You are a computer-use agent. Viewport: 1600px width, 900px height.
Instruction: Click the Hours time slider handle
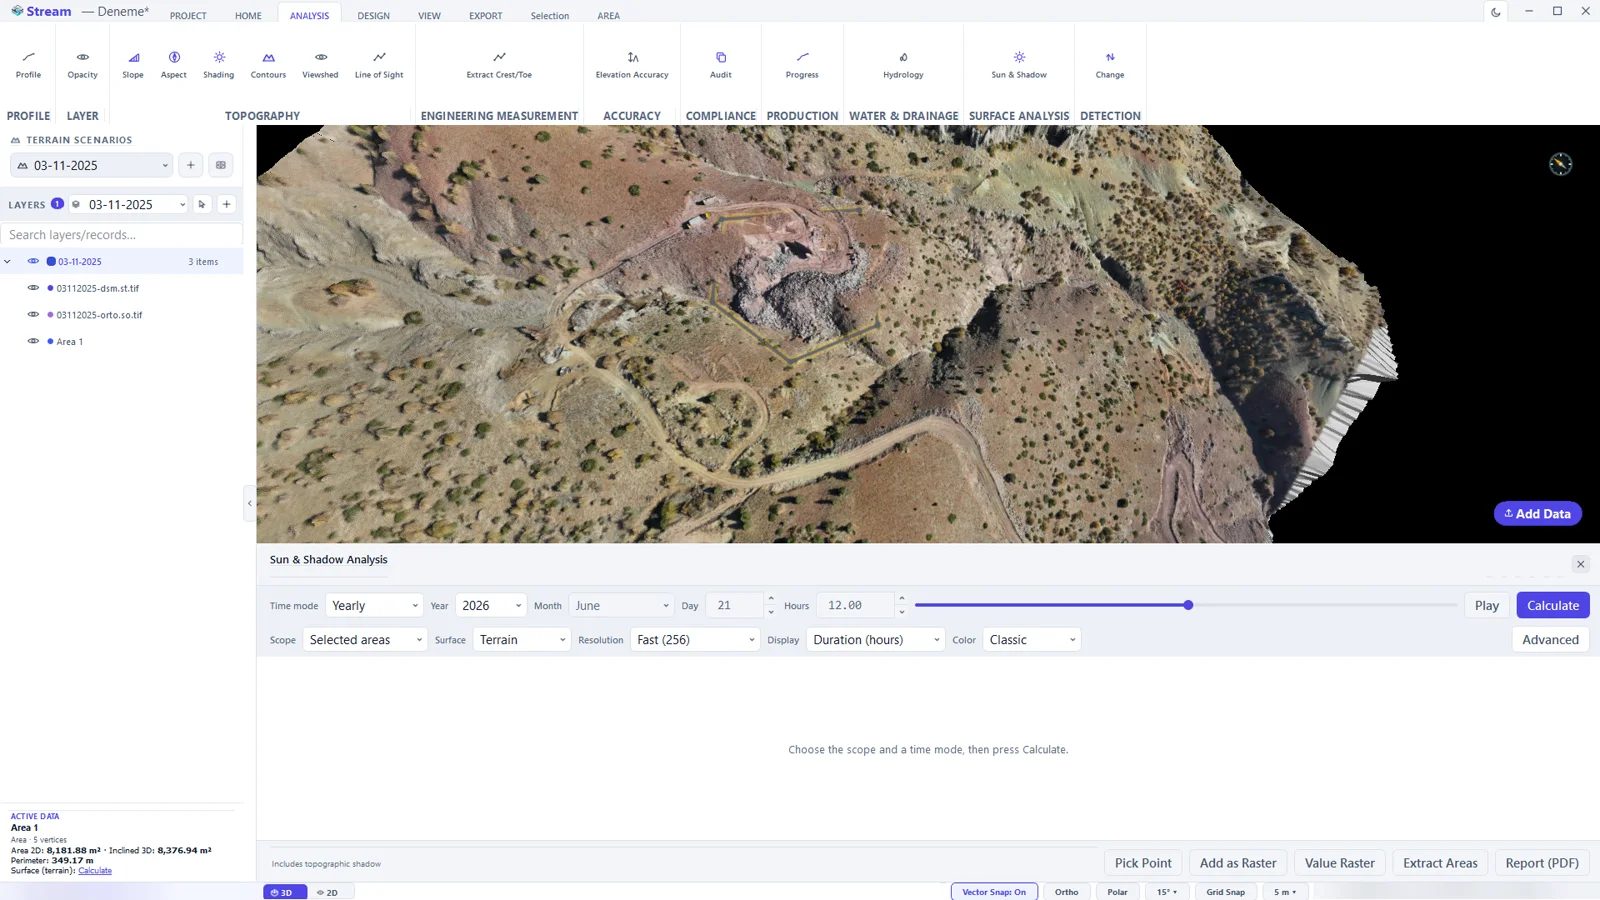point(1188,605)
